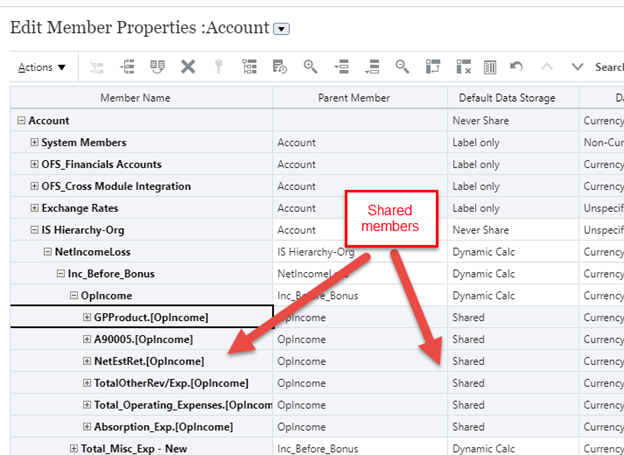Click the Member Name column header
This screenshot has width=624, height=455.
coord(141,98)
